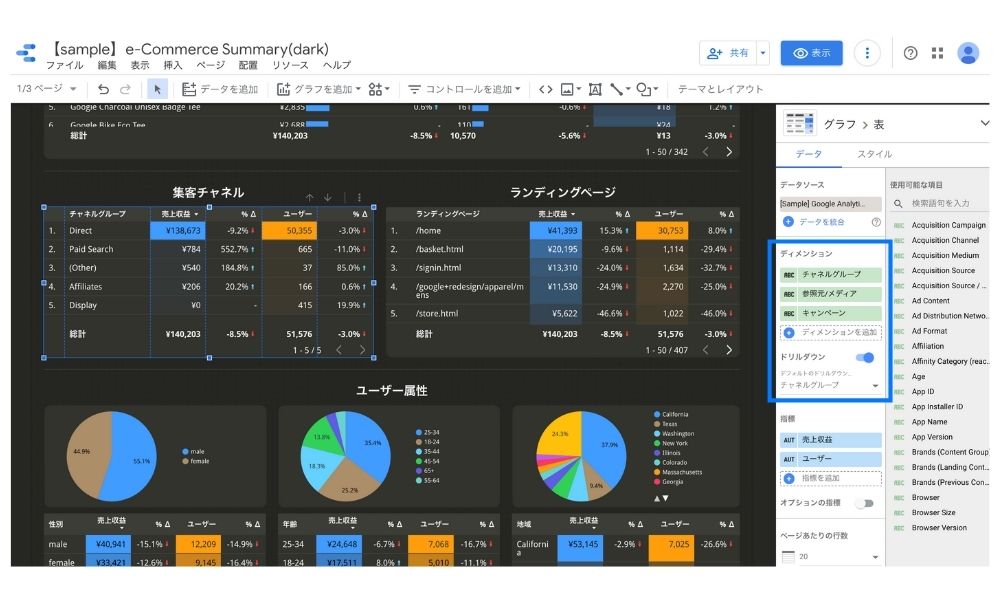Open the グラフを追加 add chart dropdown
1000x600 pixels.
pos(319,89)
